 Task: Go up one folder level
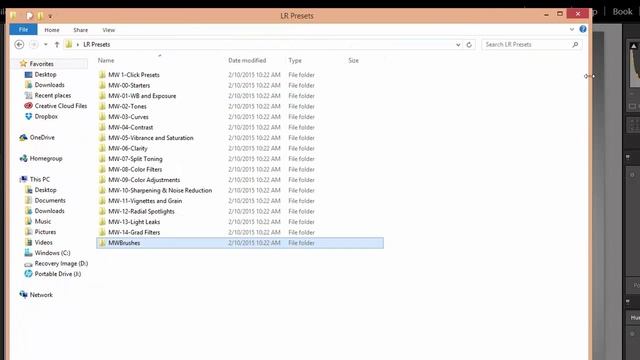[x=57, y=44]
